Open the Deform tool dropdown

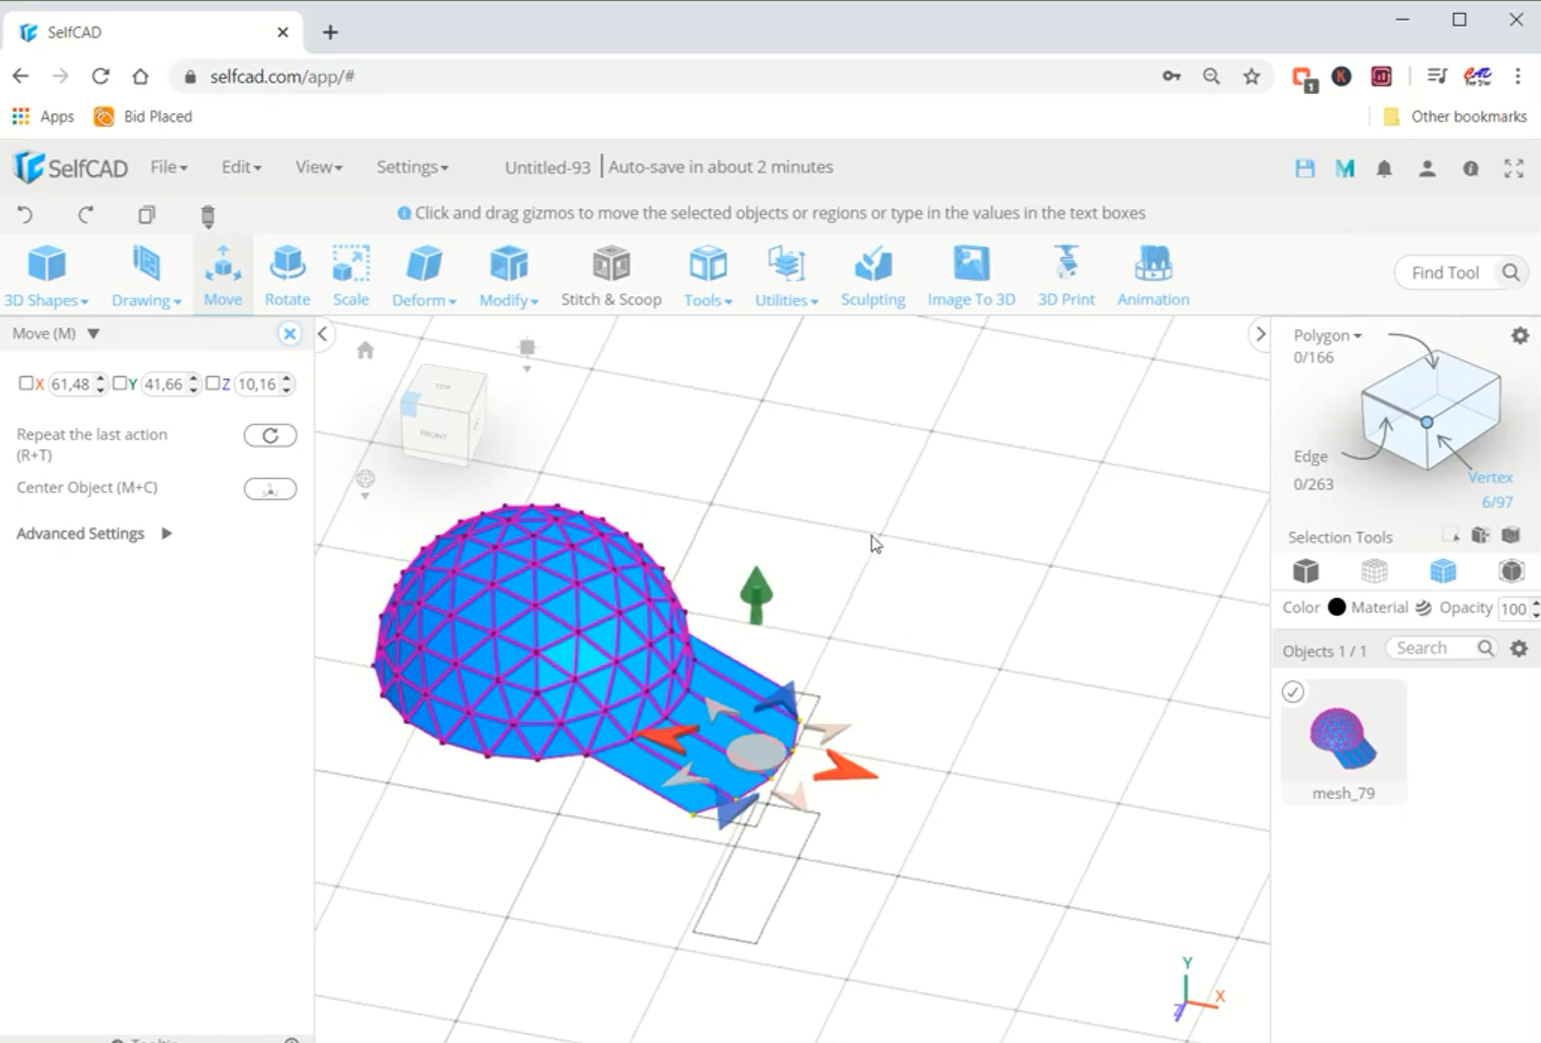(x=424, y=275)
